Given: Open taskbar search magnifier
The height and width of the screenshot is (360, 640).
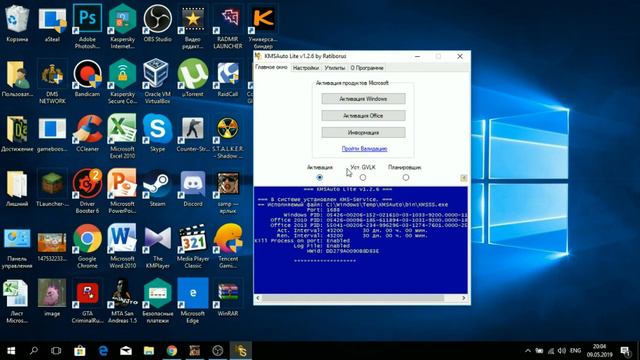Looking at the screenshot, I should 34,351.
